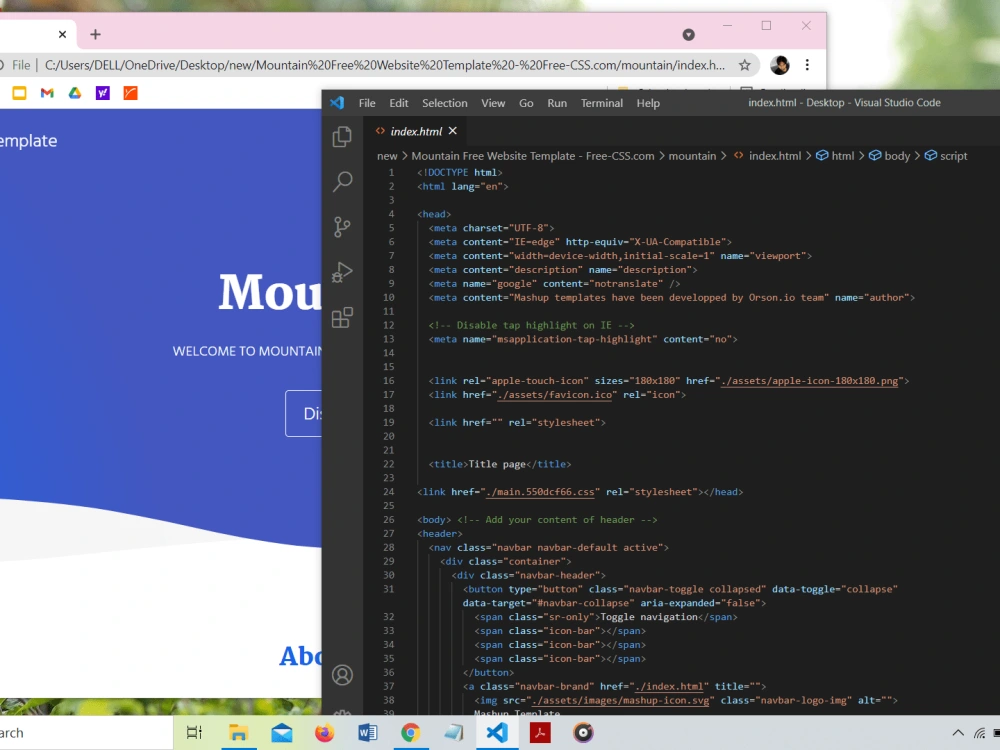Open the Help menu in VS Code
The height and width of the screenshot is (750, 1000).
pyautogui.click(x=648, y=103)
